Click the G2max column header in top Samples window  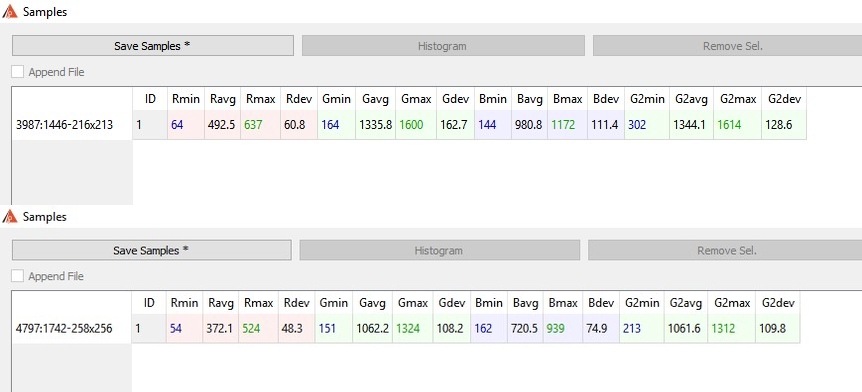pyautogui.click(x=737, y=99)
